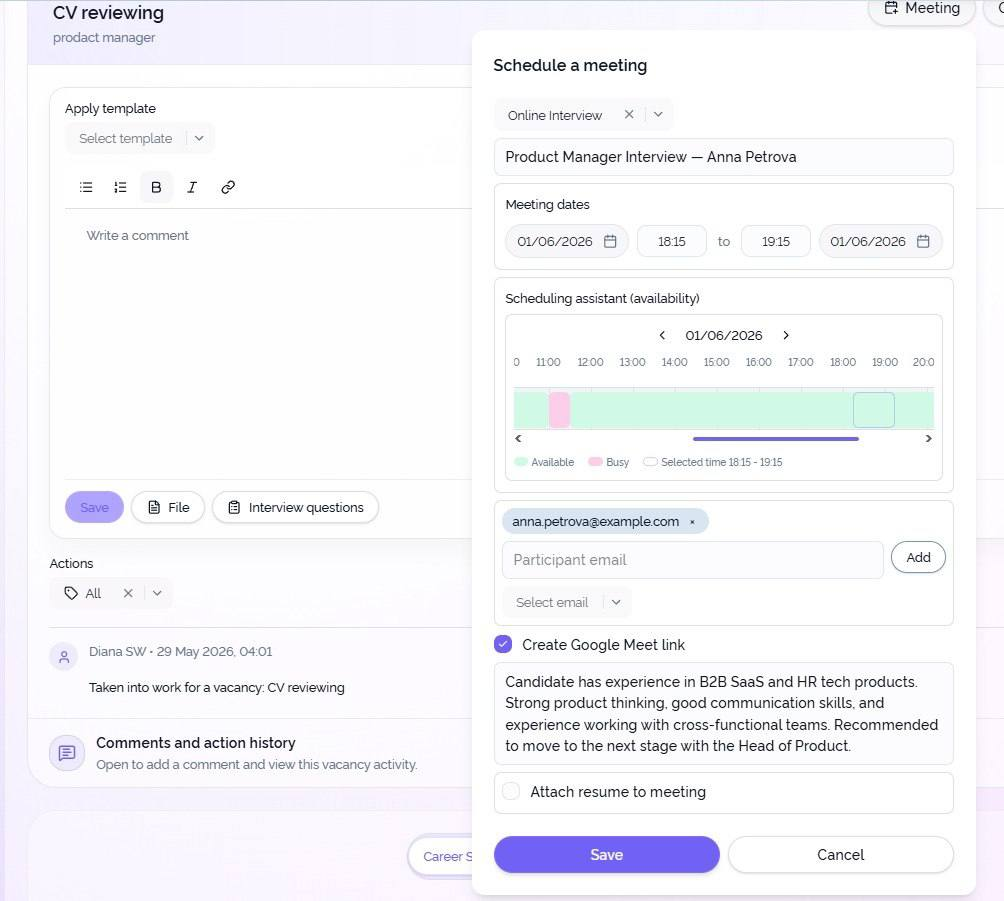Save the scheduled meeting

coord(606,854)
